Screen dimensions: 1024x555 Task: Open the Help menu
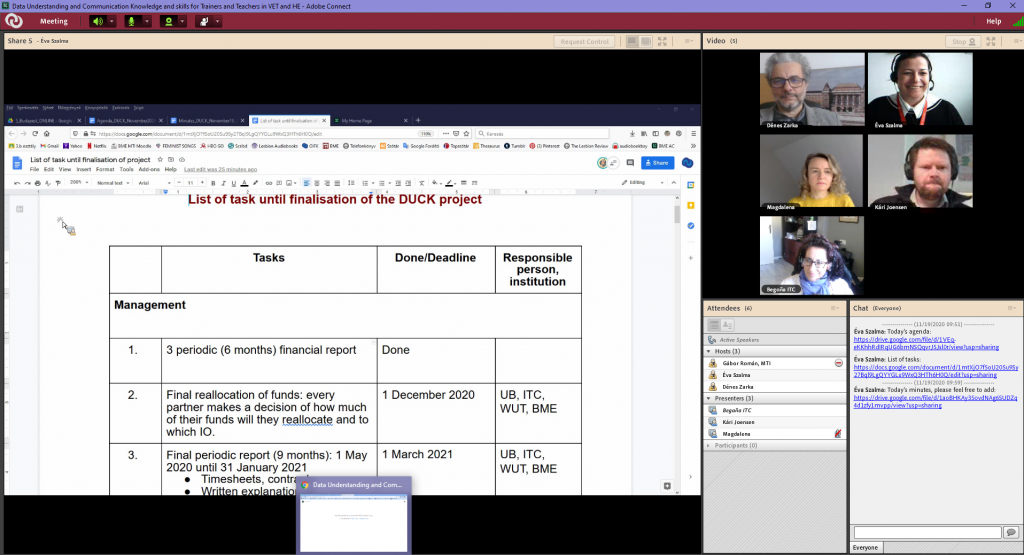point(993,21)
